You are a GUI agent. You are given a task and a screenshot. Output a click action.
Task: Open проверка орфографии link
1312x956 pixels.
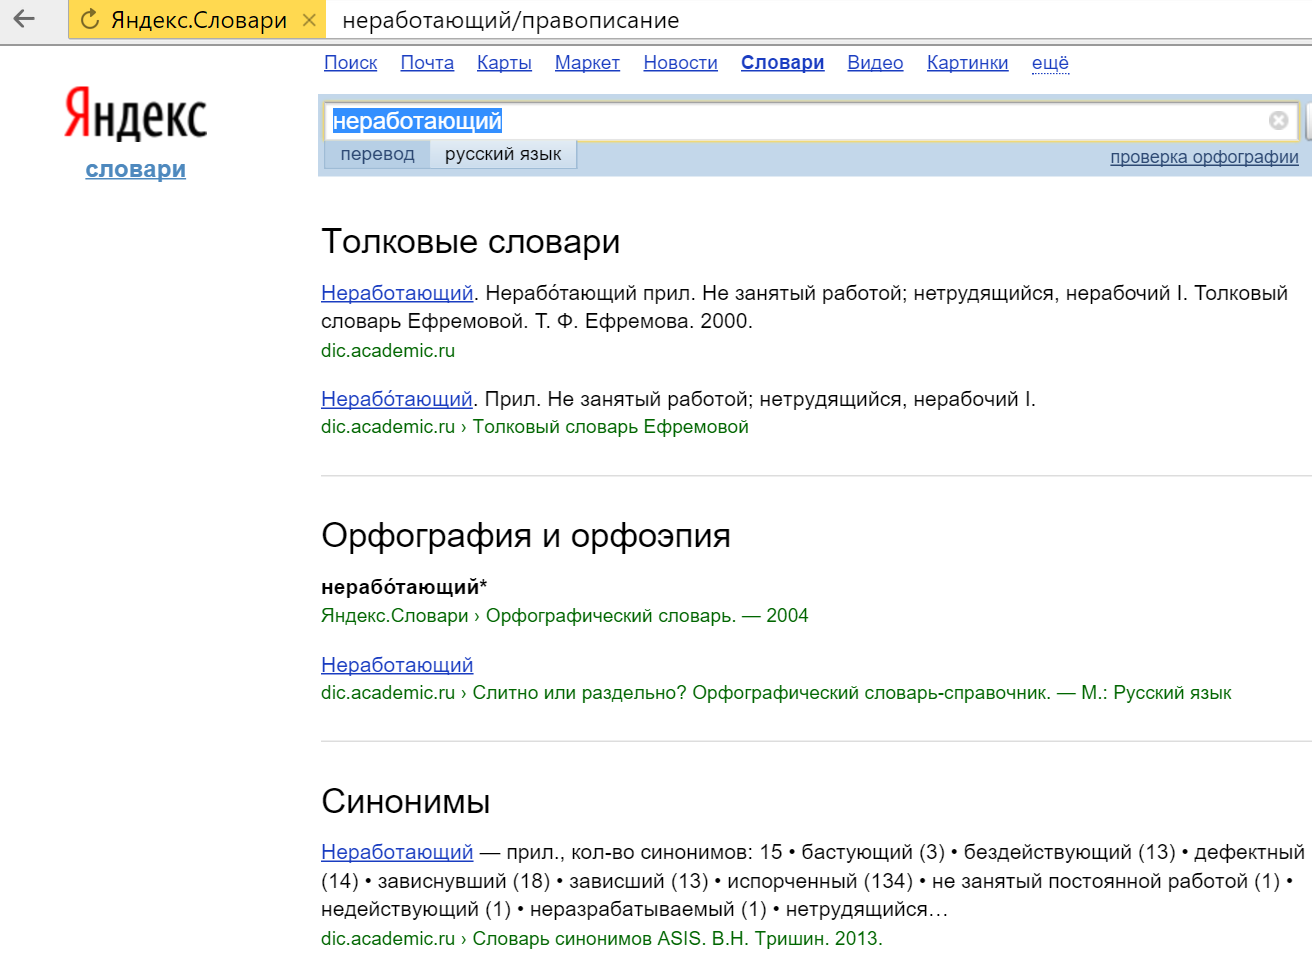click(x=1204, y=157)
